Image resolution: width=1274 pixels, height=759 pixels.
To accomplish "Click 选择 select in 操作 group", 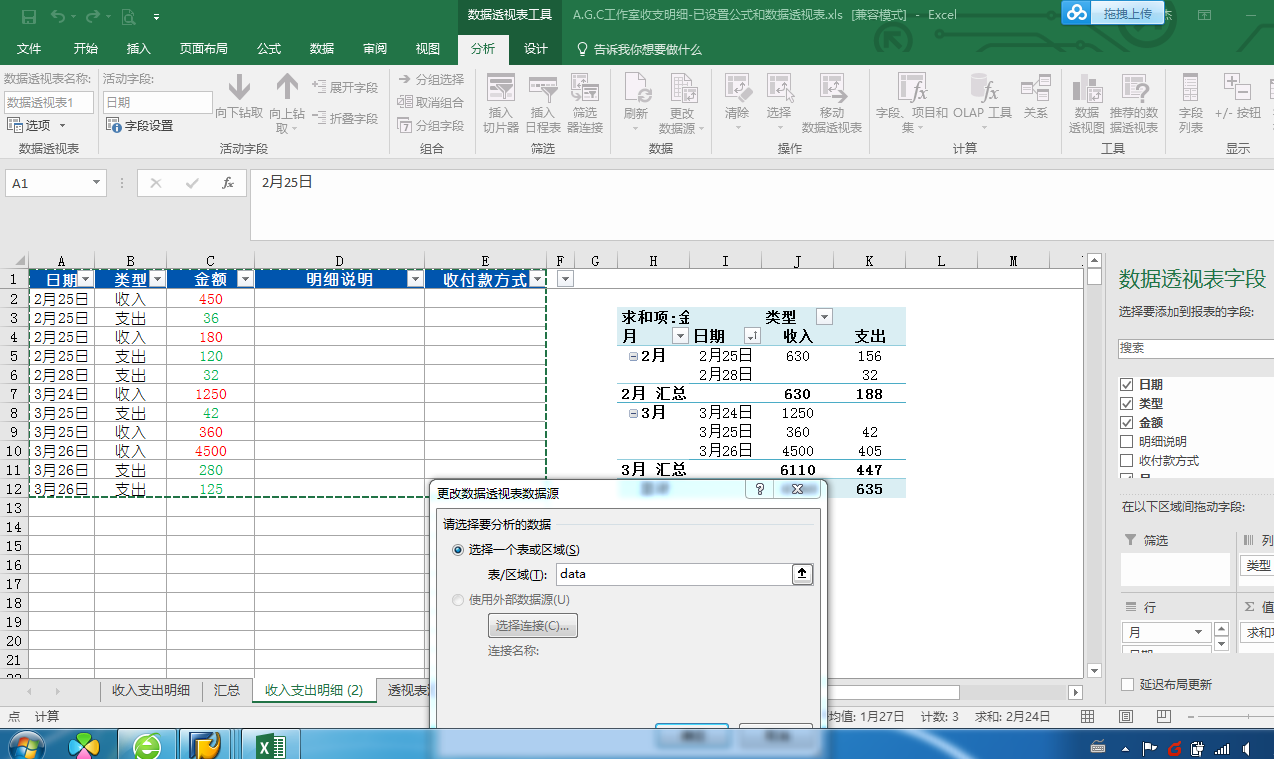I will 779,102.
